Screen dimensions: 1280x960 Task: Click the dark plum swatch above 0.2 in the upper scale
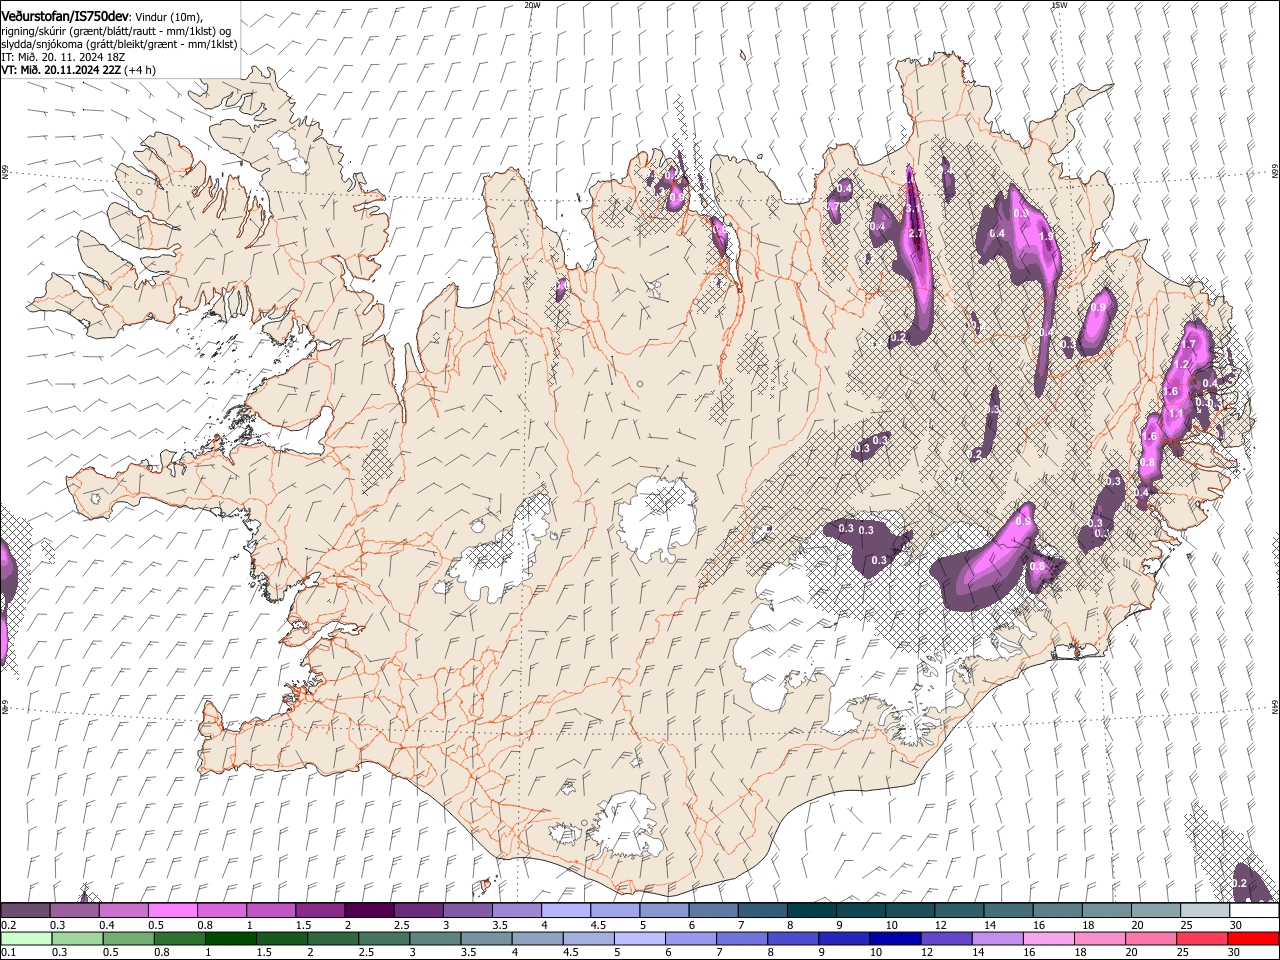coord(25,911)
